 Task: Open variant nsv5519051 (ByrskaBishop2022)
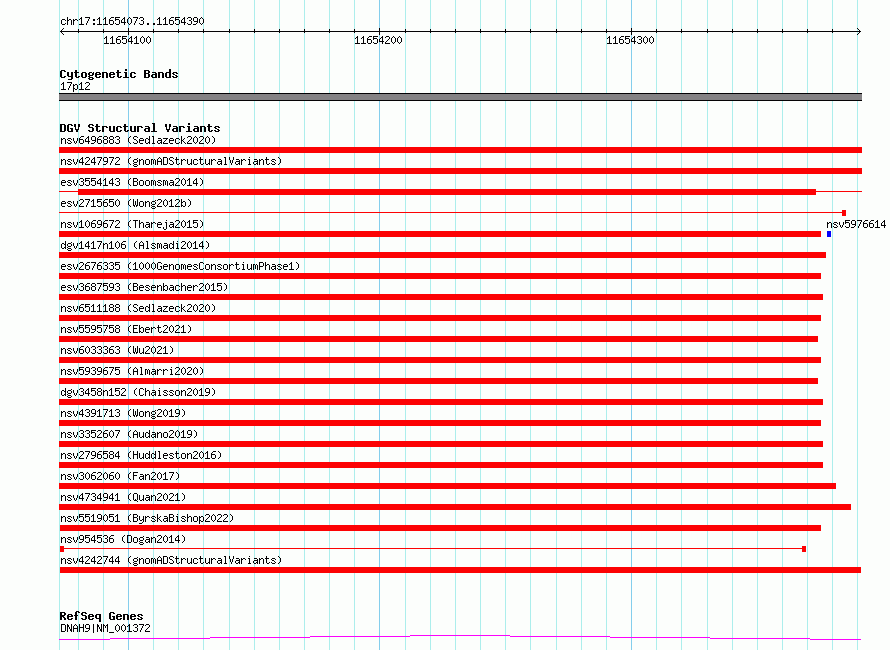147,518
